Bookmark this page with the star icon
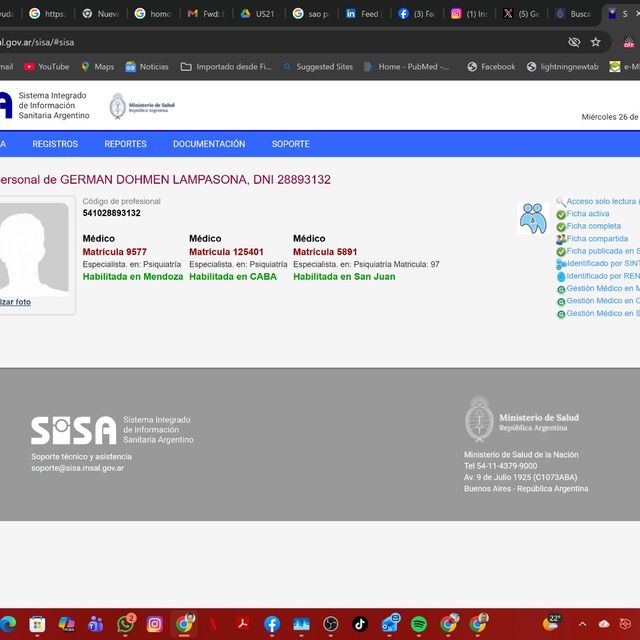The height and width of the screenshot is (640, 640). (x=596, y=42)
